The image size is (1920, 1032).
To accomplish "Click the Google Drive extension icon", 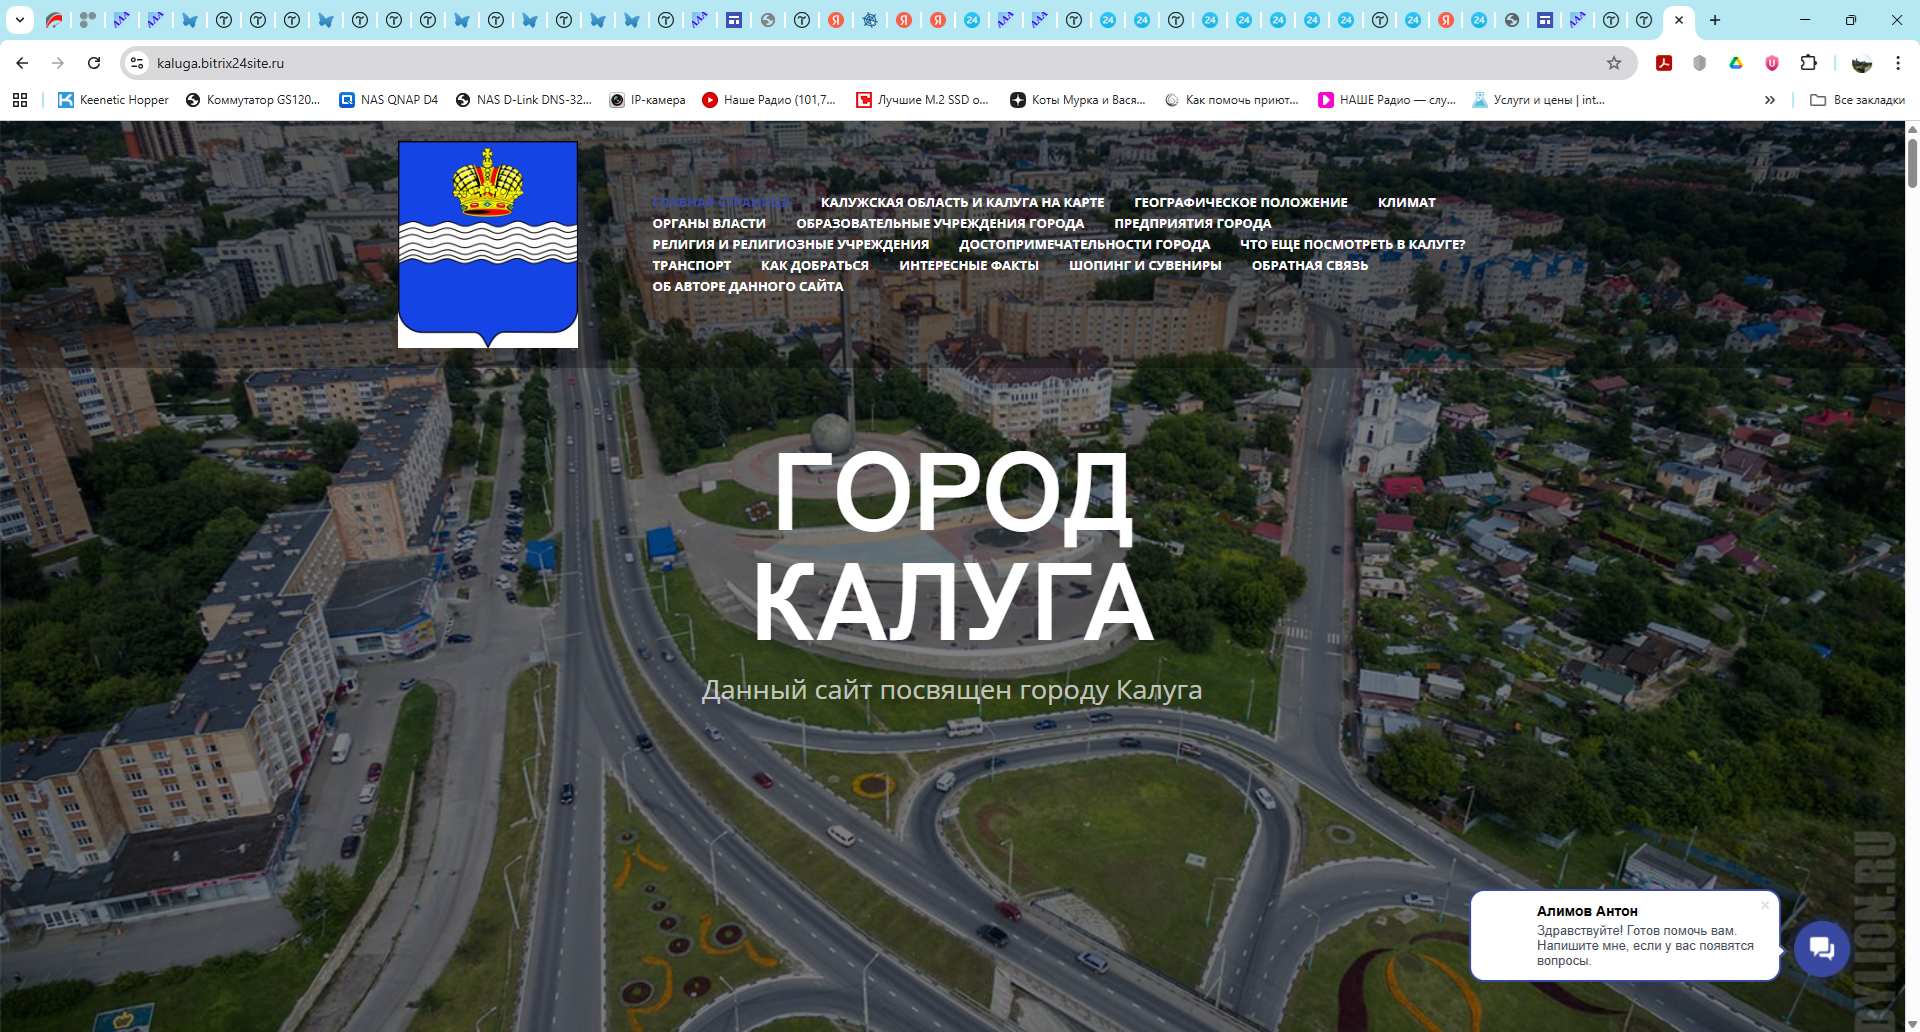I will 1737,63.
